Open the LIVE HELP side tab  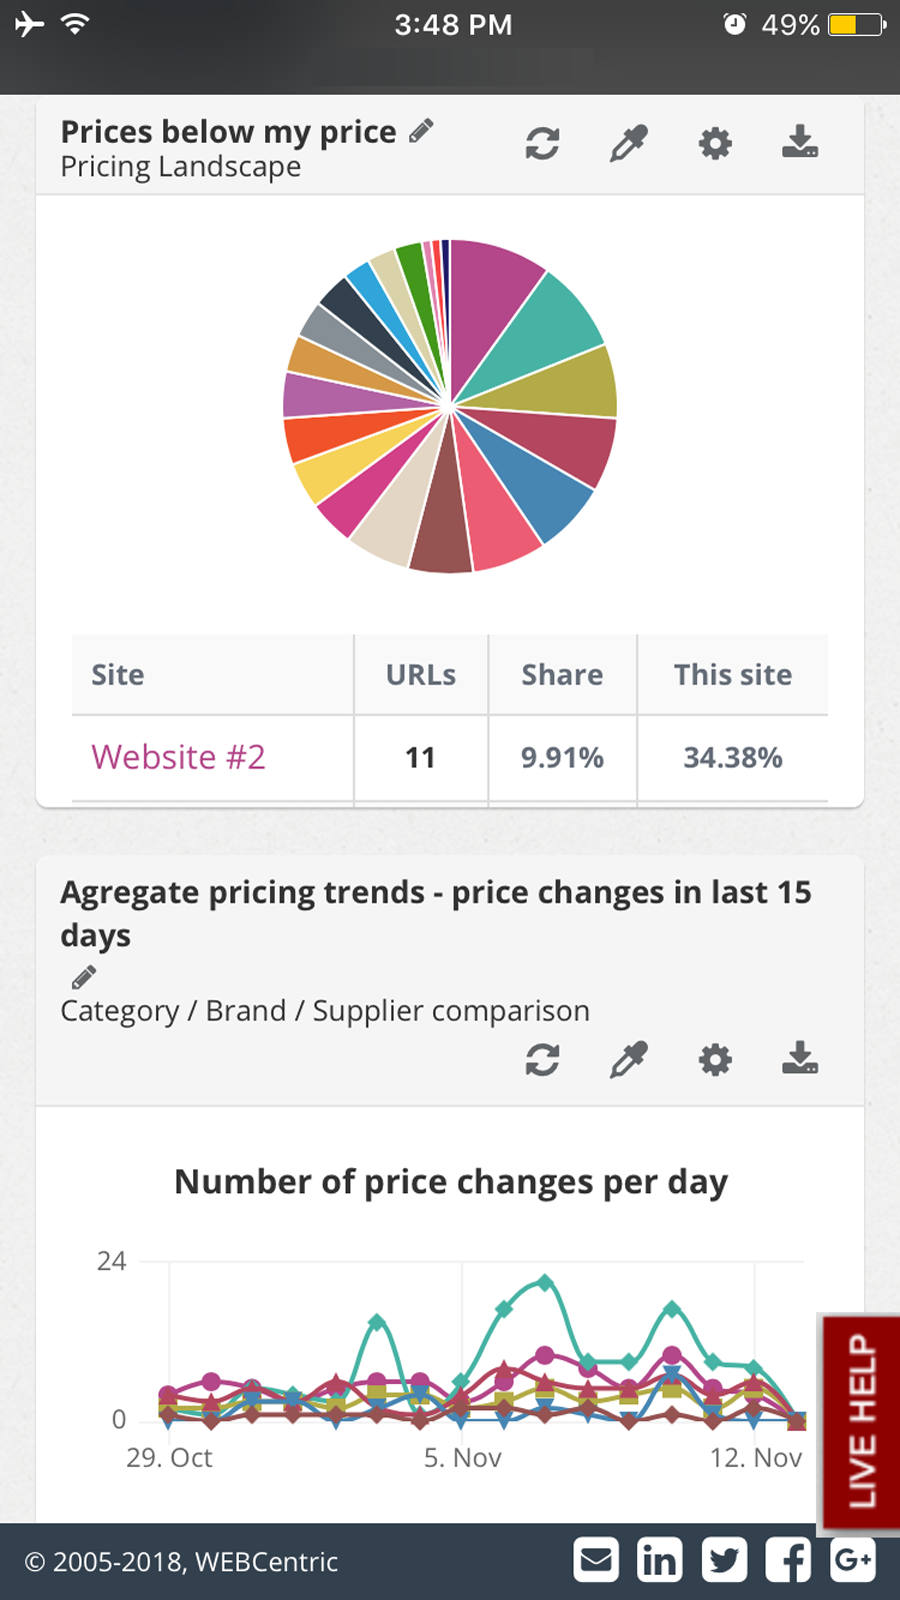(860, 1421)
